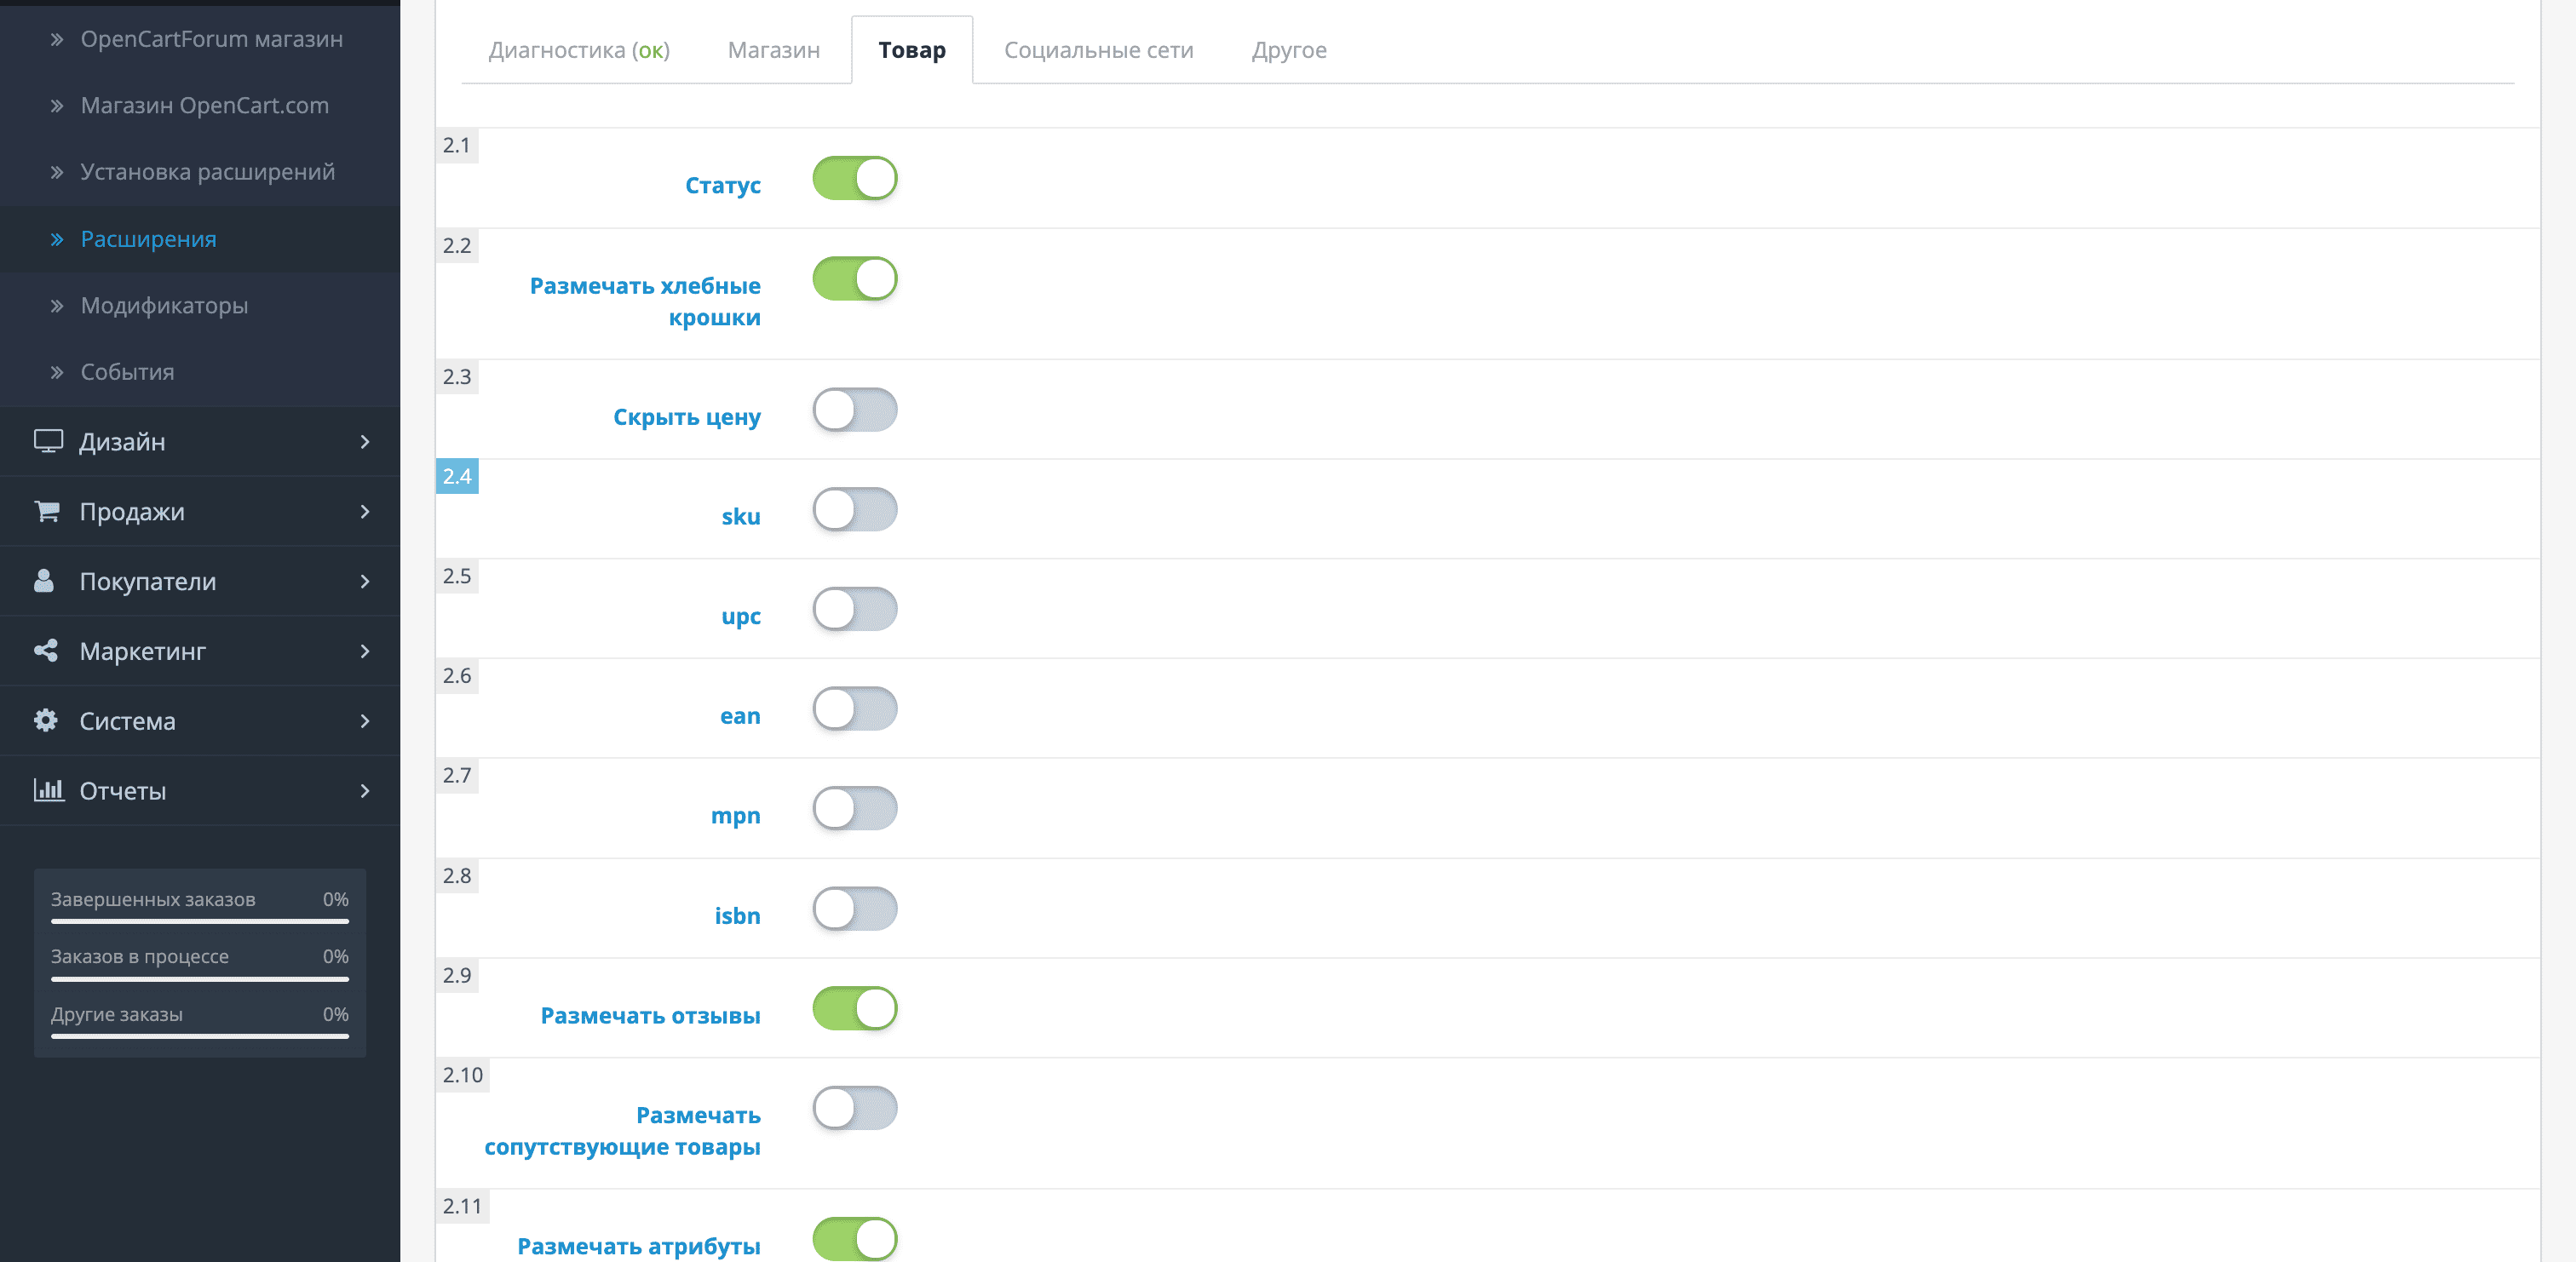Open Магазин OpenCart.com sidebar link

click(x=205, y=105)
